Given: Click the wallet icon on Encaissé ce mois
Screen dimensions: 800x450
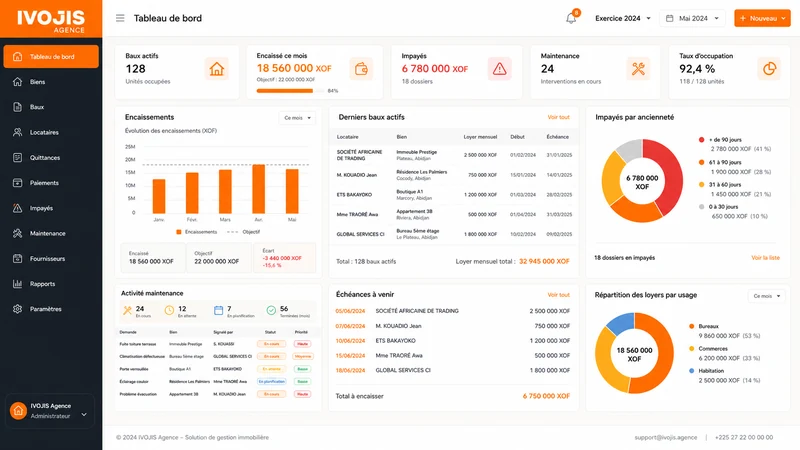Looking at the screenshot, I should click(361, 69).
